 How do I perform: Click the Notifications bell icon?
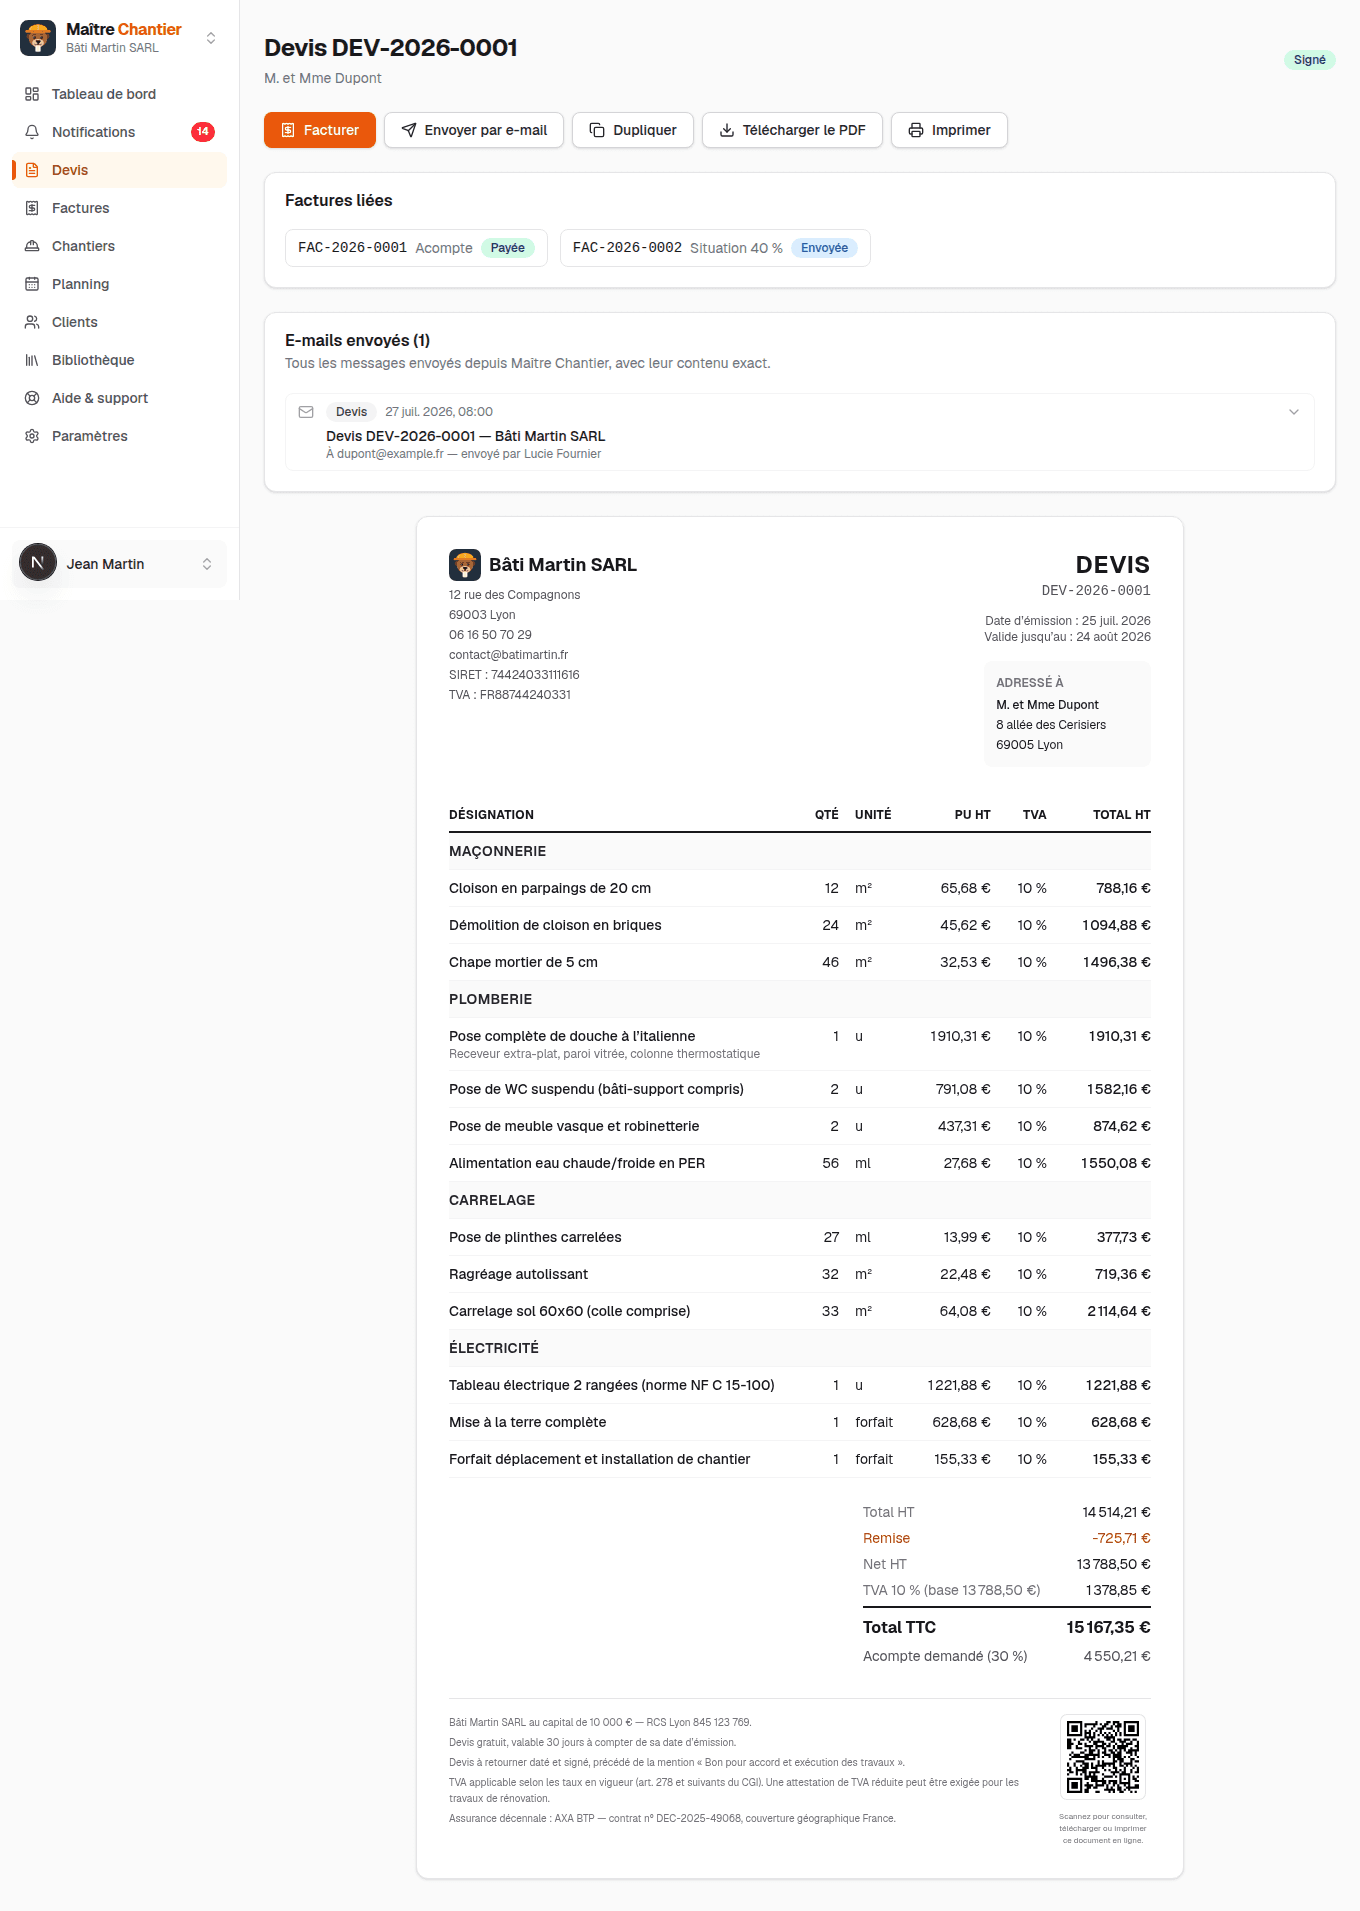tap(32, 132)
